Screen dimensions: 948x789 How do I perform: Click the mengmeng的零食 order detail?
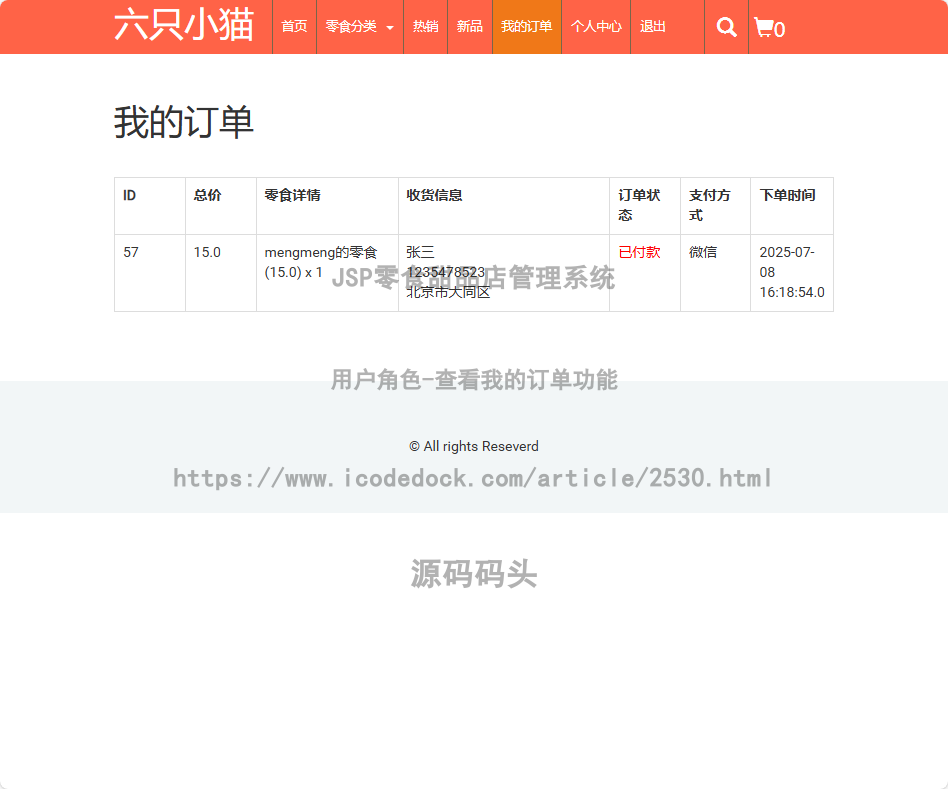tap(320, 262)
